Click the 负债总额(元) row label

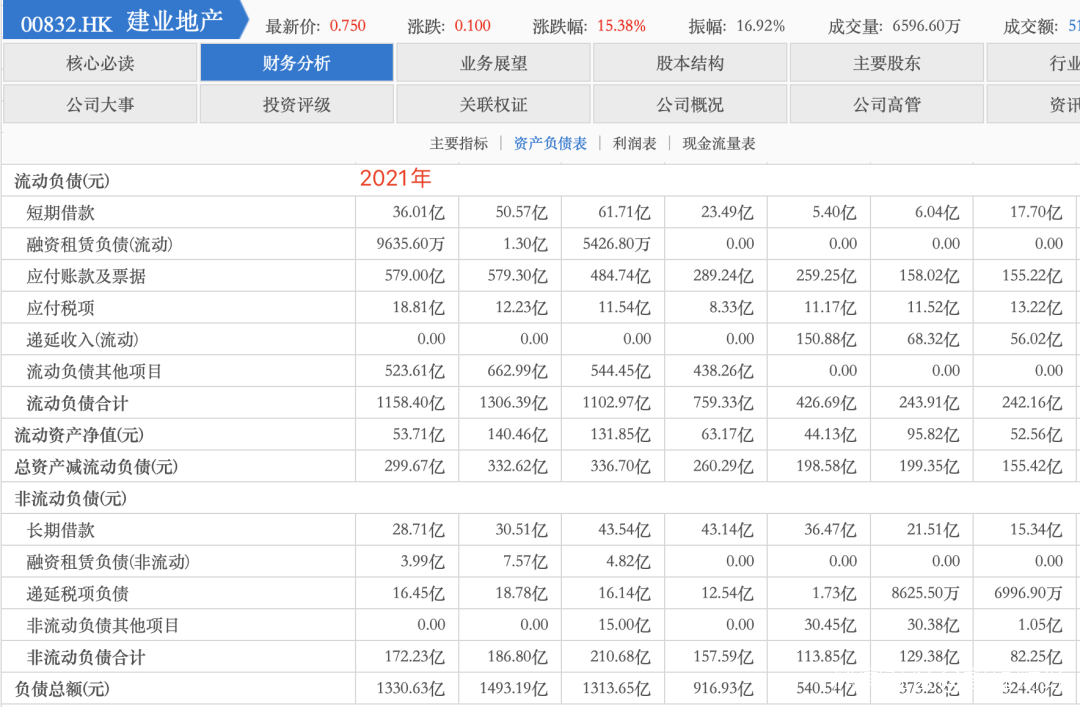tap(62, 689)
